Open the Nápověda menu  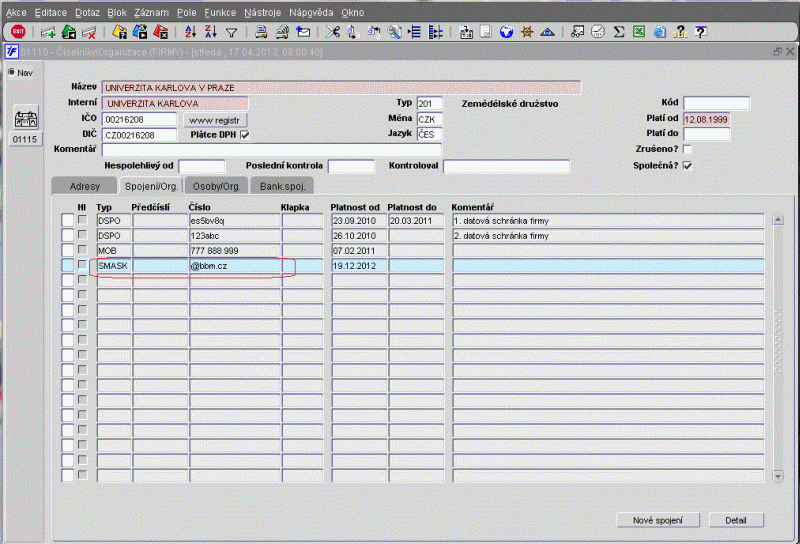coord(311,12)
